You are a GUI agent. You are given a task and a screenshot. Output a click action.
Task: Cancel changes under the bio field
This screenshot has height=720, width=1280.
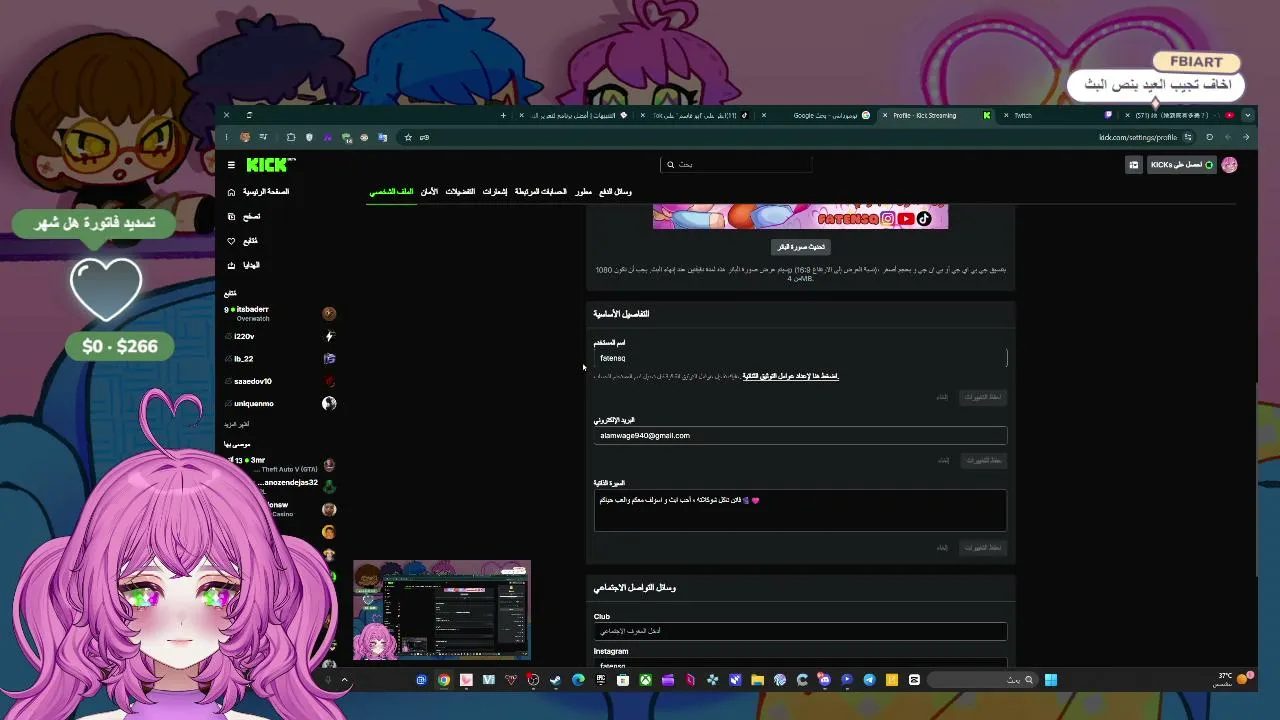942,548
